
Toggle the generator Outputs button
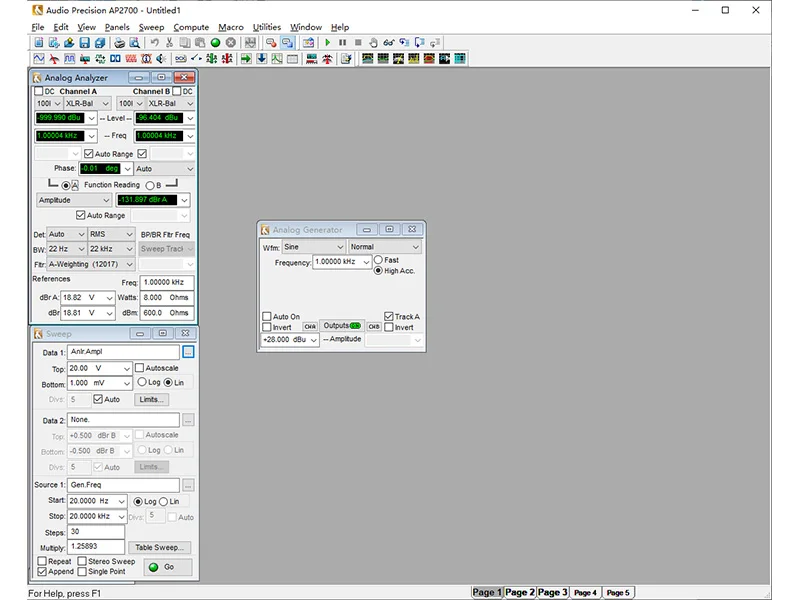click(x=342, y=326)
